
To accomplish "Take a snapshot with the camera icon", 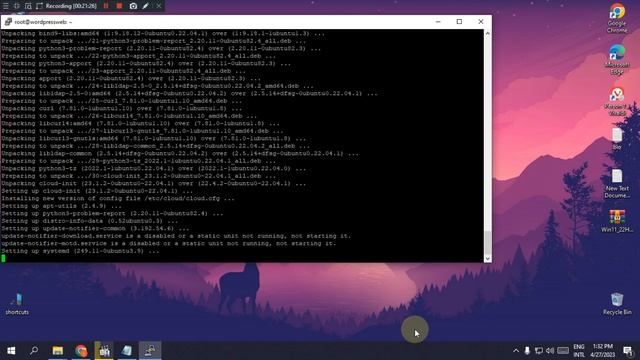I will pos(133,6).
